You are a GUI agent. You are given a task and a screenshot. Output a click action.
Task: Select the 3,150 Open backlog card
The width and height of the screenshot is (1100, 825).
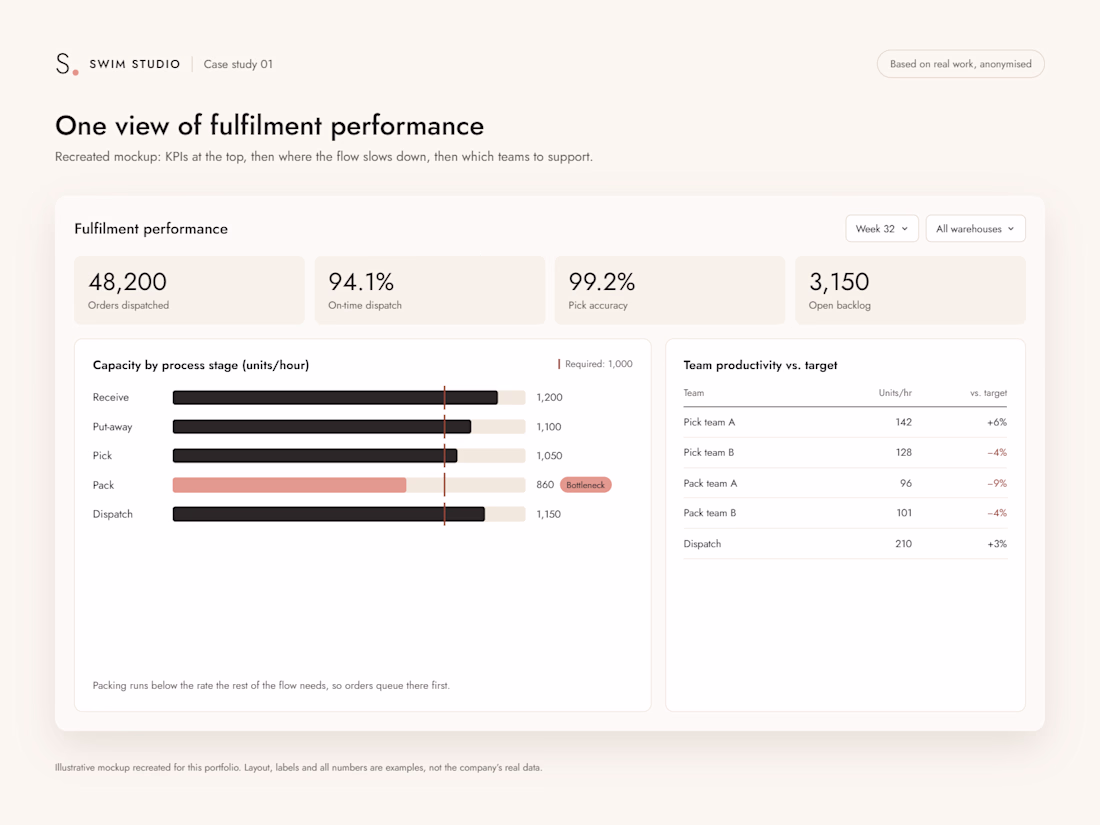[911, 290]
